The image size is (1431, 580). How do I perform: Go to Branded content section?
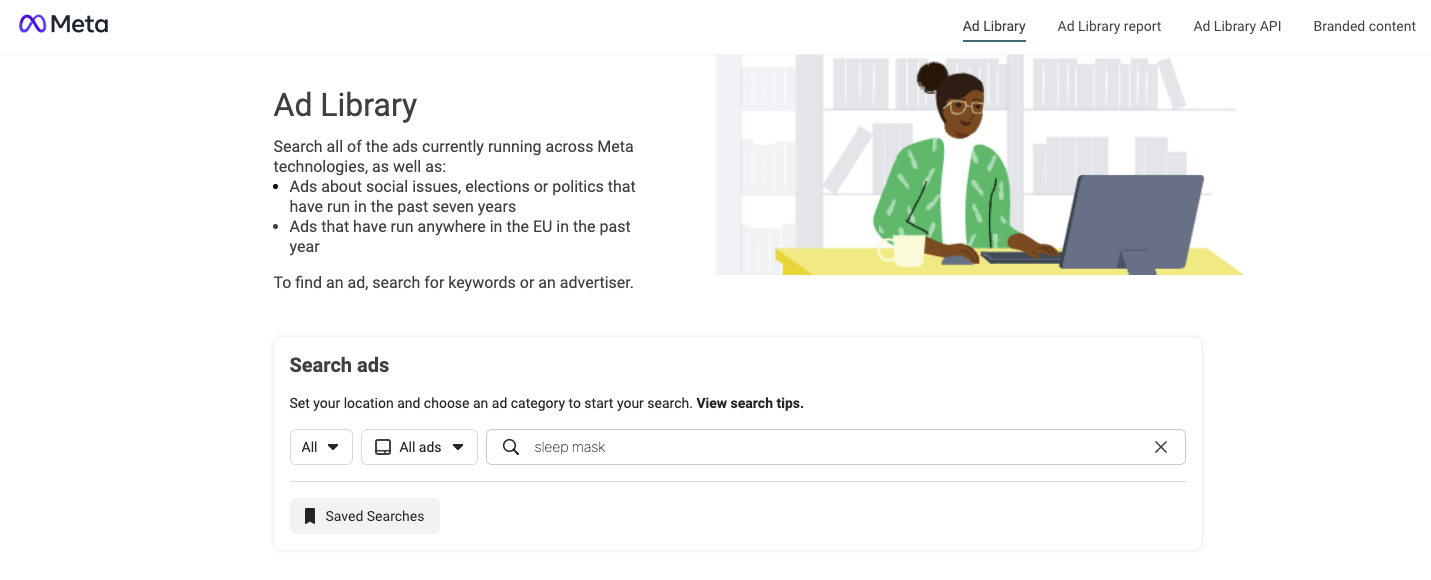pyautogui.click(x=1364, y=26)
